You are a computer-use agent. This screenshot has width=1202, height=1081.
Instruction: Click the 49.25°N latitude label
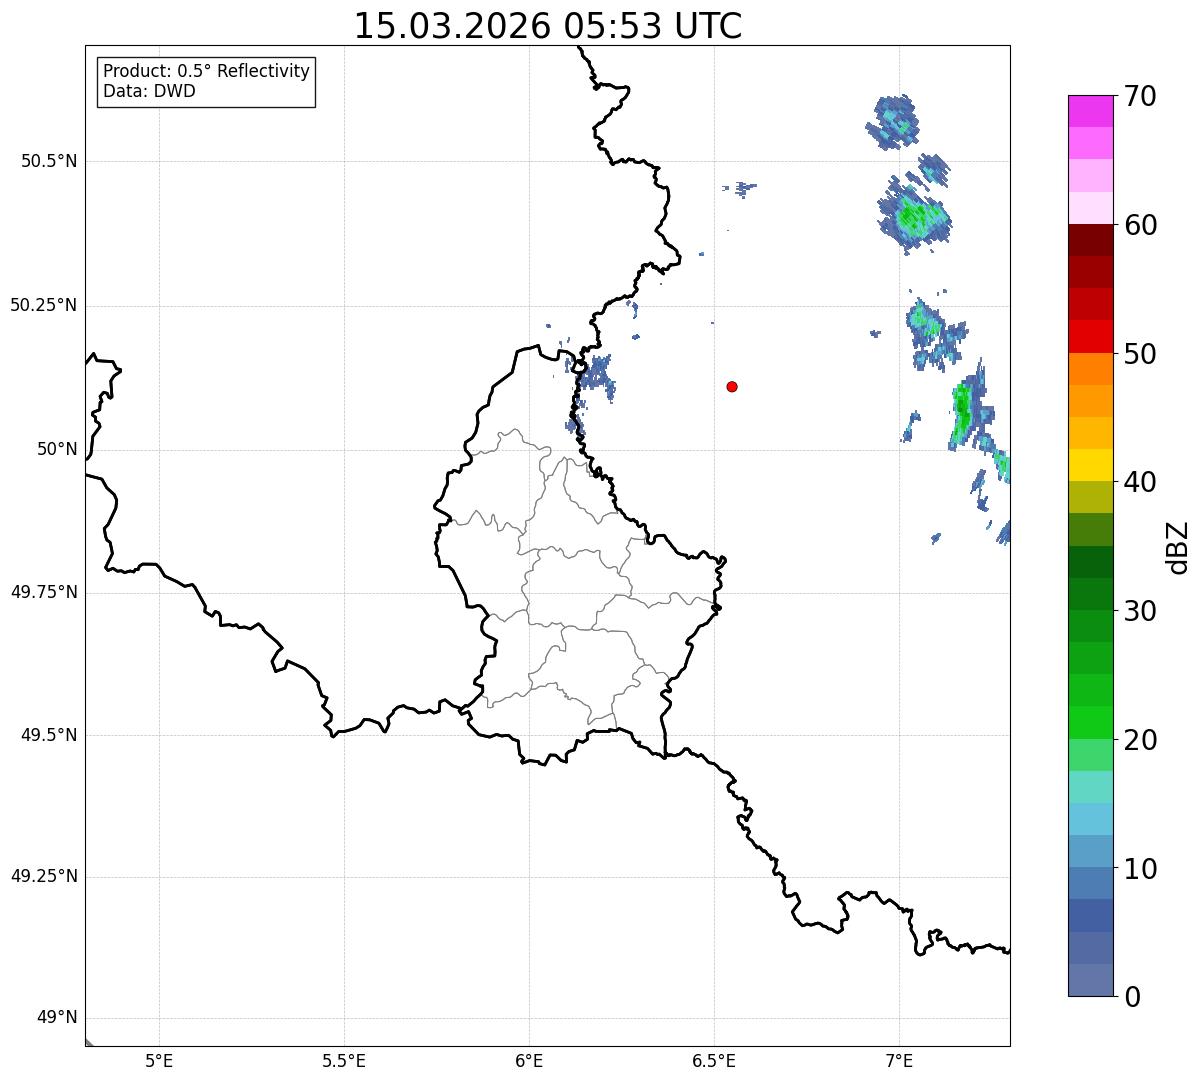click(44, 876)
